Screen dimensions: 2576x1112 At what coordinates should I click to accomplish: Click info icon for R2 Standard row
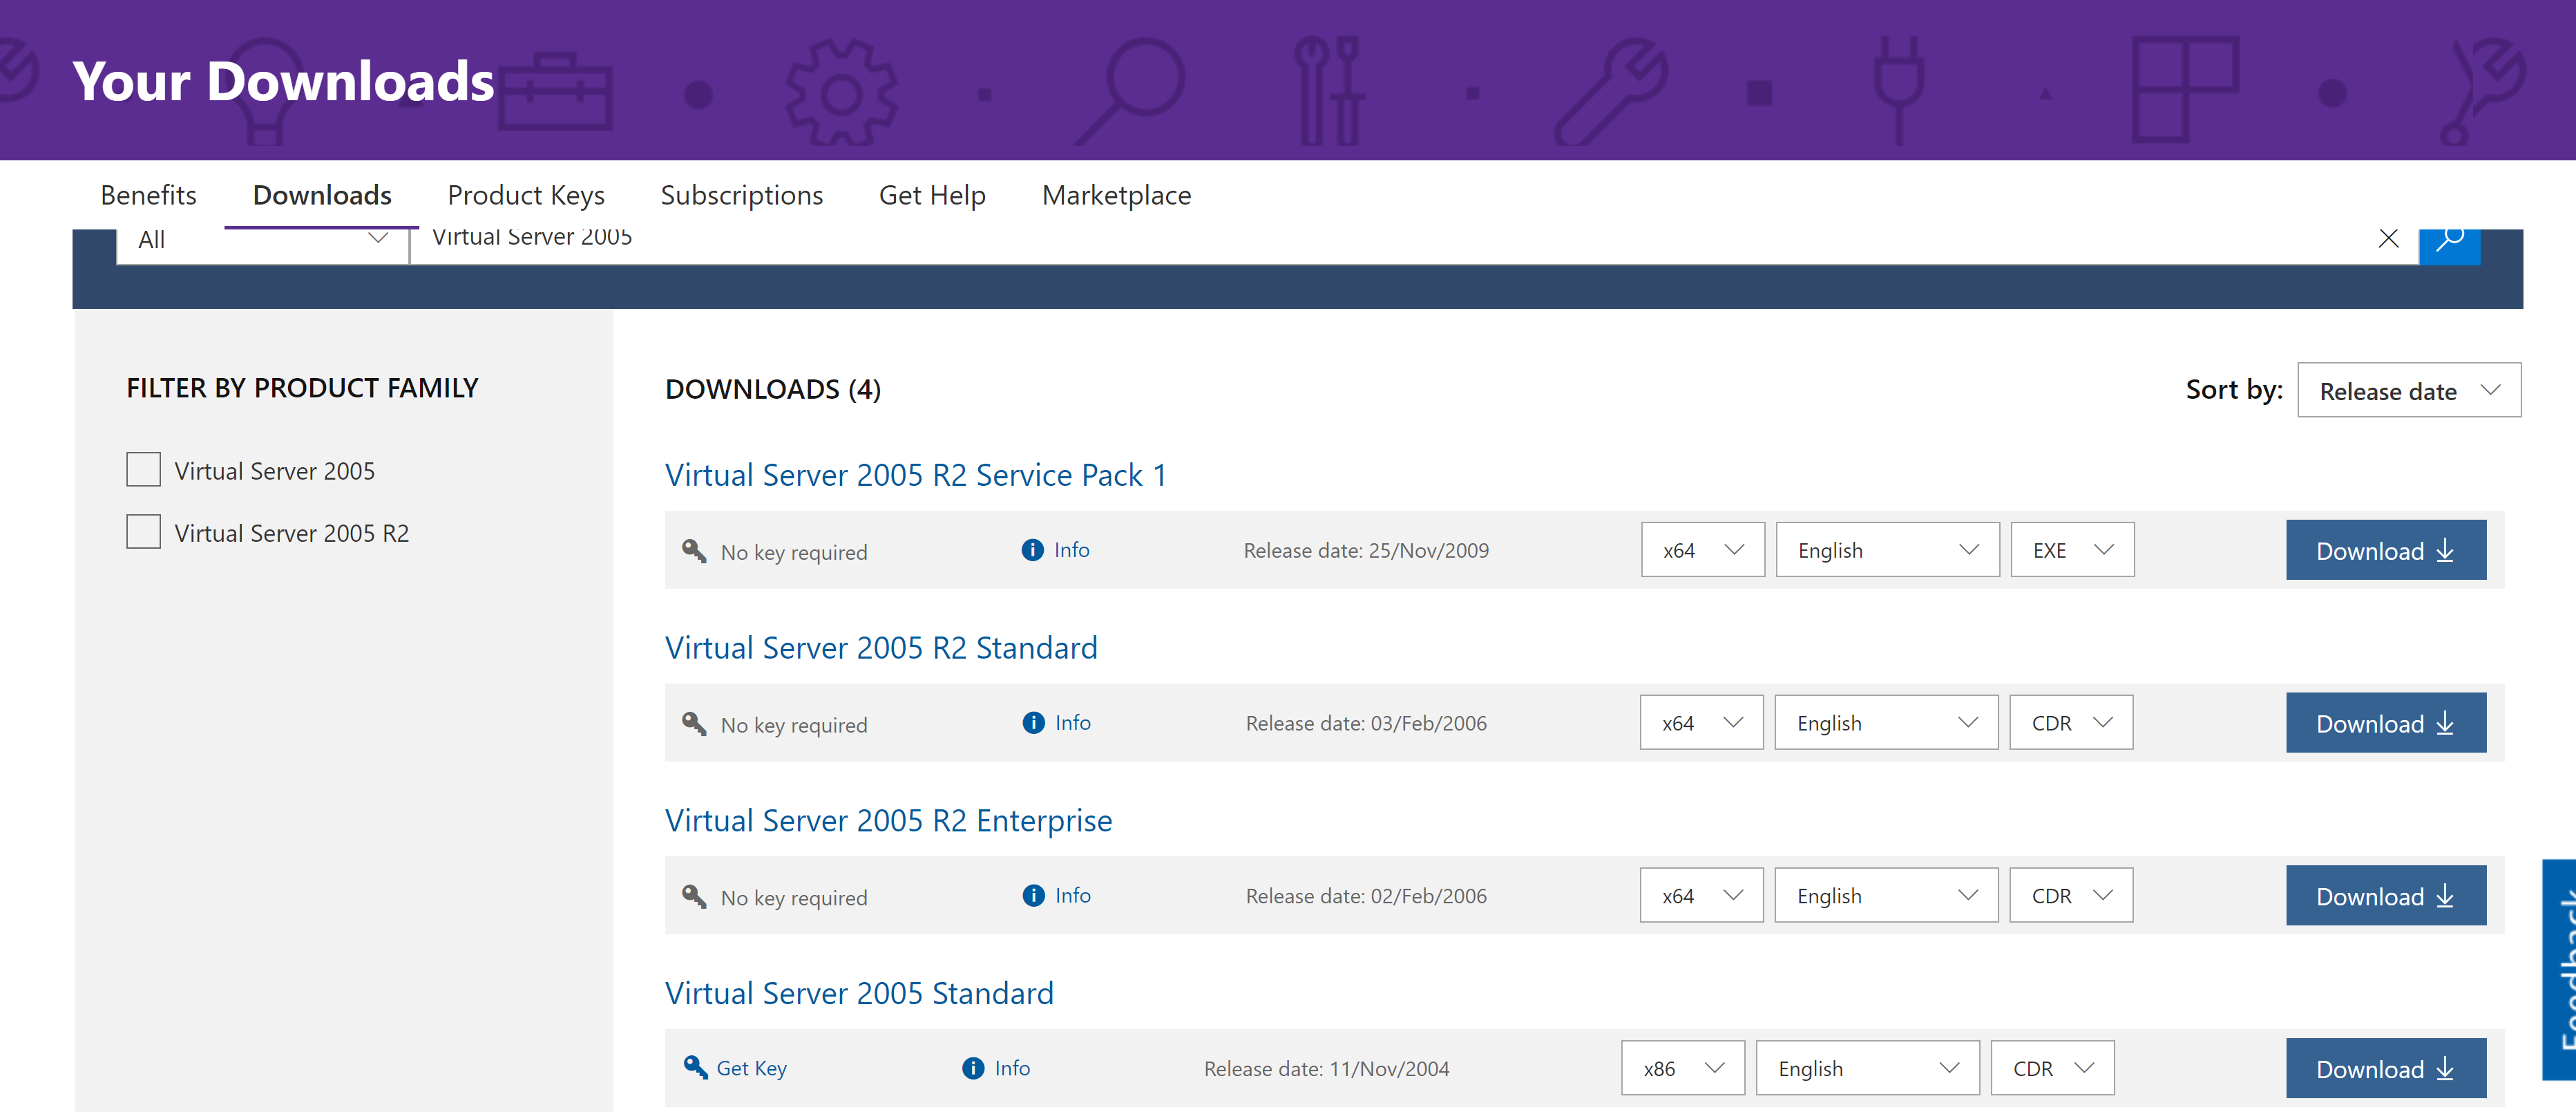pos(1033,722)
